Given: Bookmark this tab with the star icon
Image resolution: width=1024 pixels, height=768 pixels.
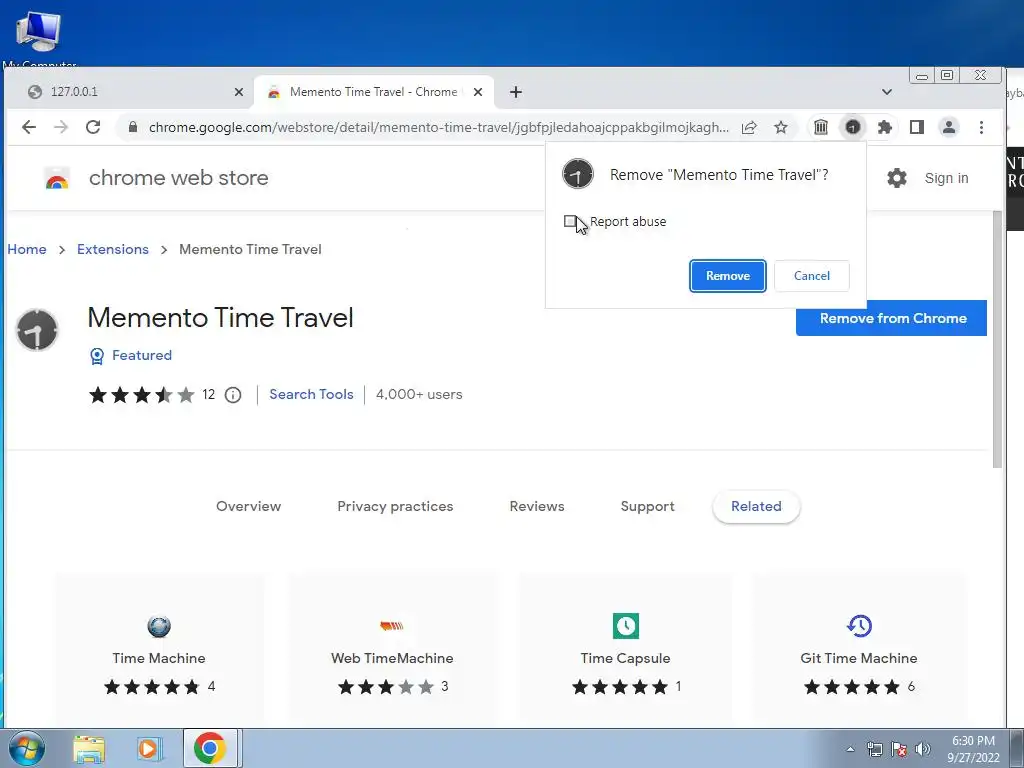Looking at the screenshot, I should click(781, 127).
